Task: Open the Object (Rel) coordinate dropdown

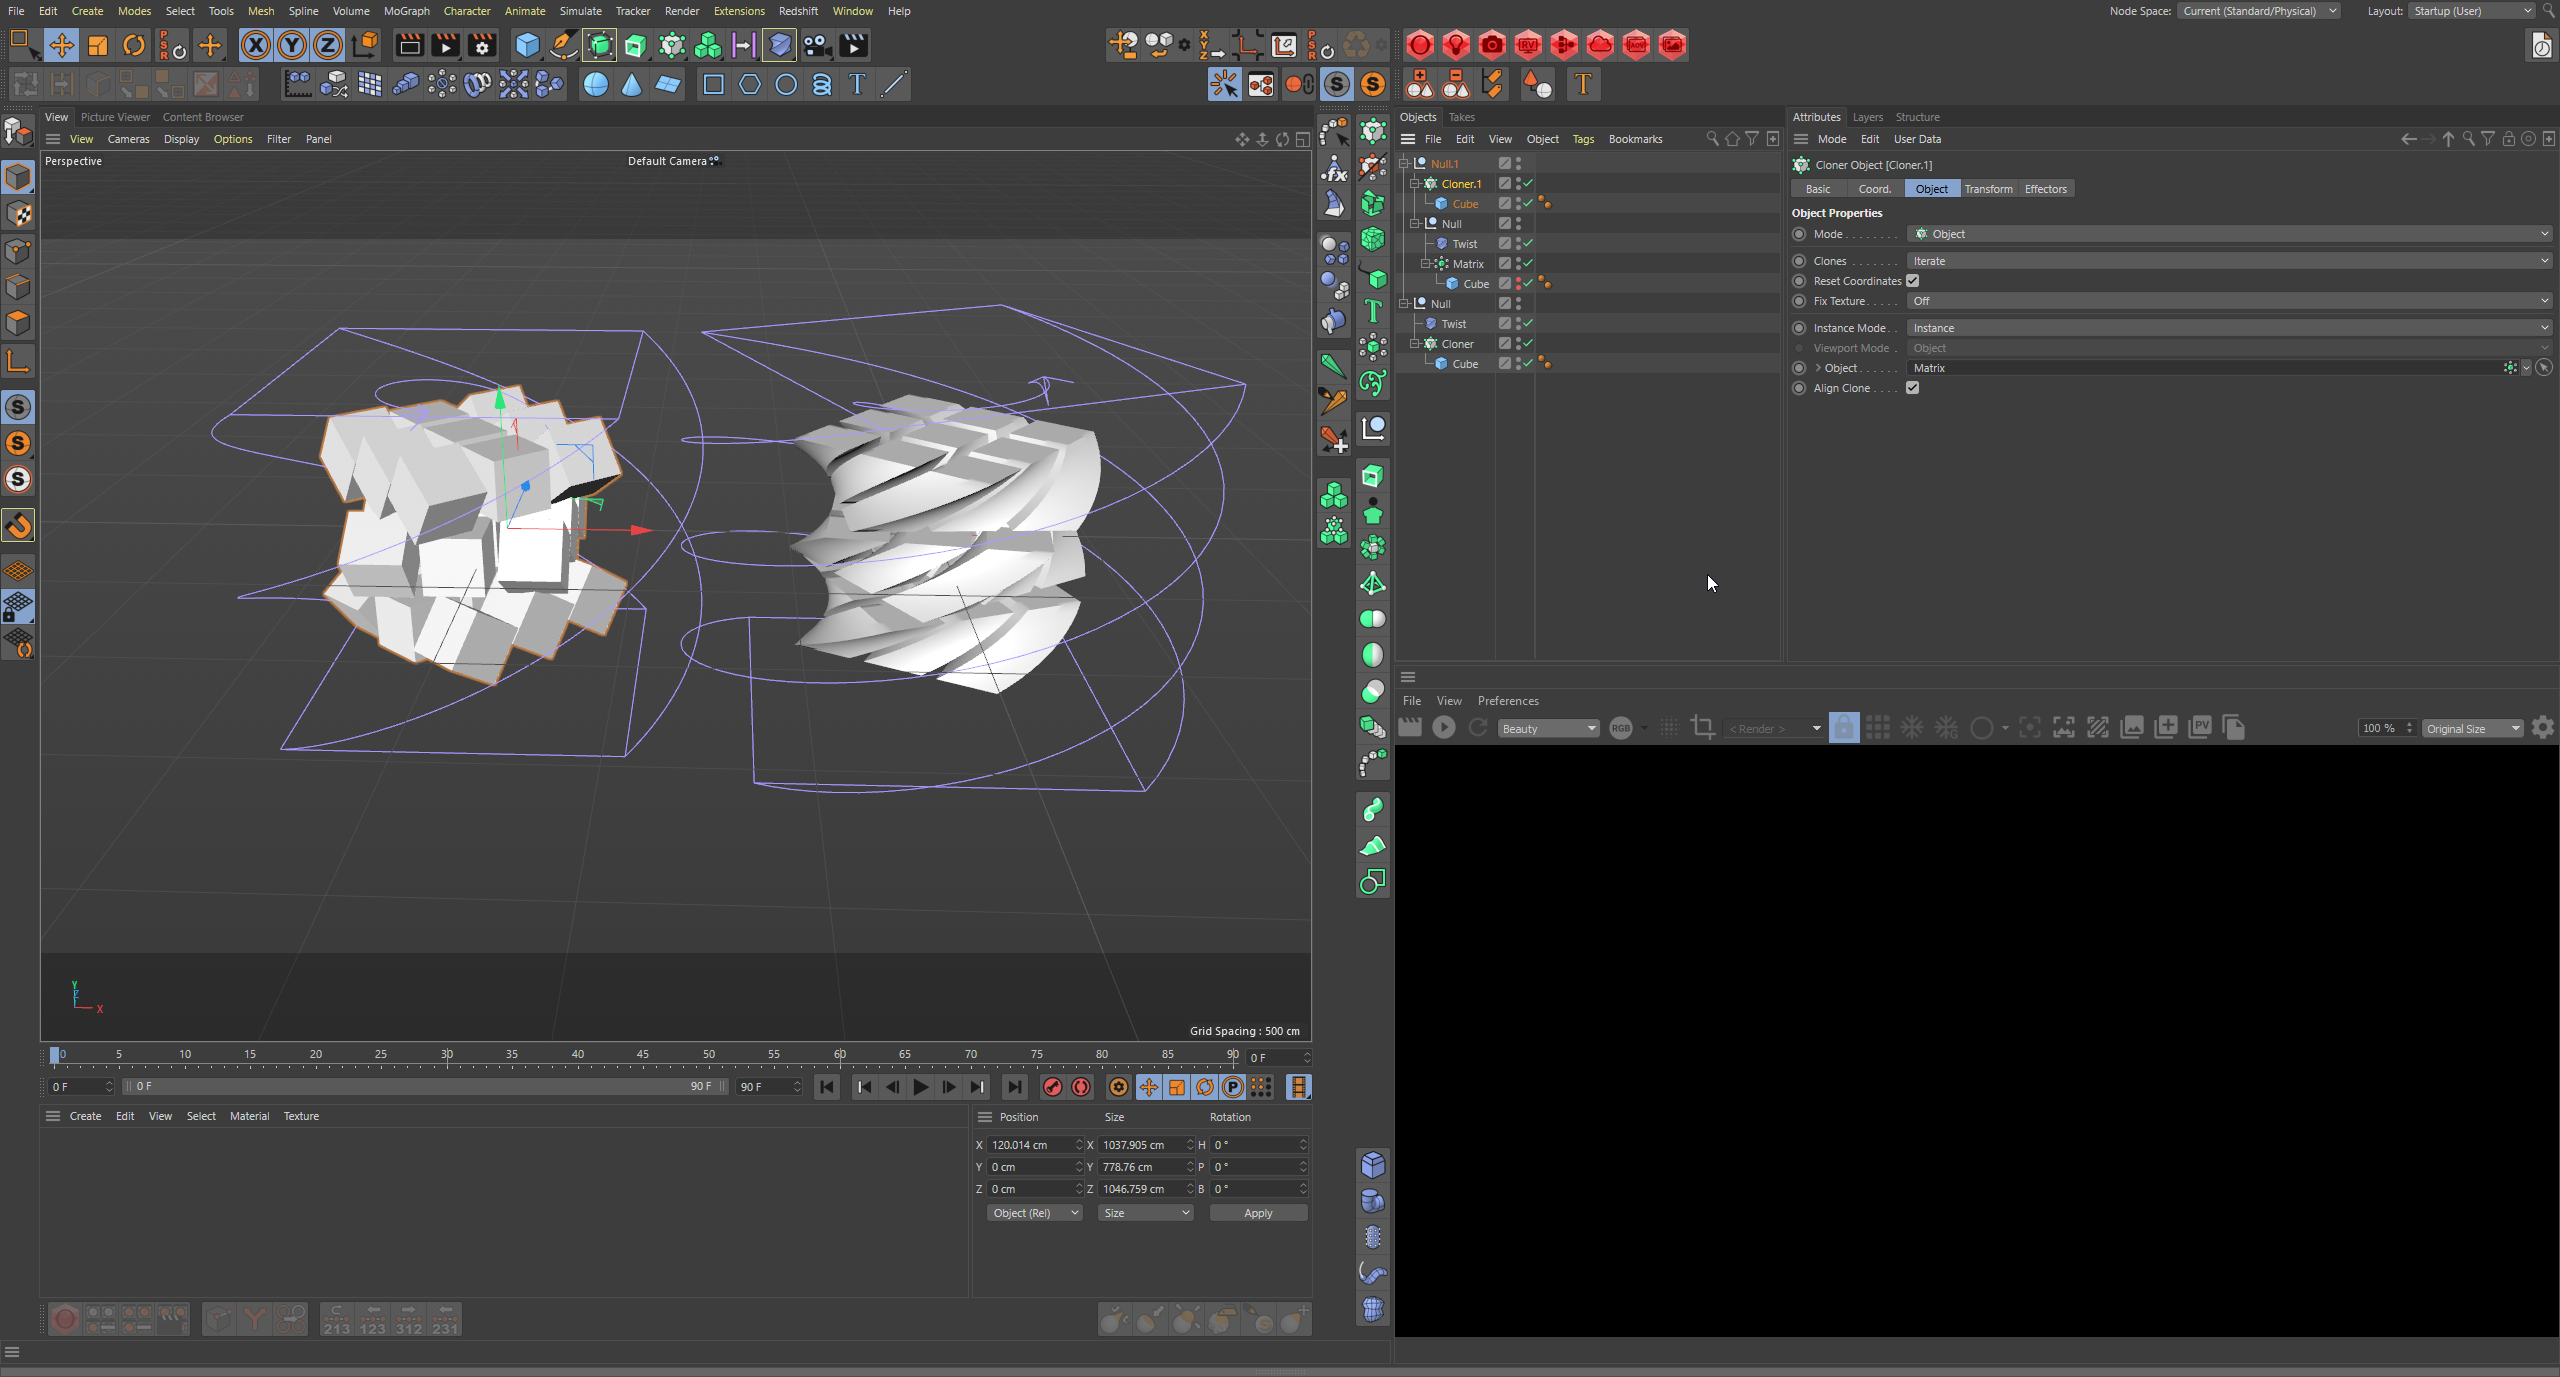Action: (1034, 1213)
